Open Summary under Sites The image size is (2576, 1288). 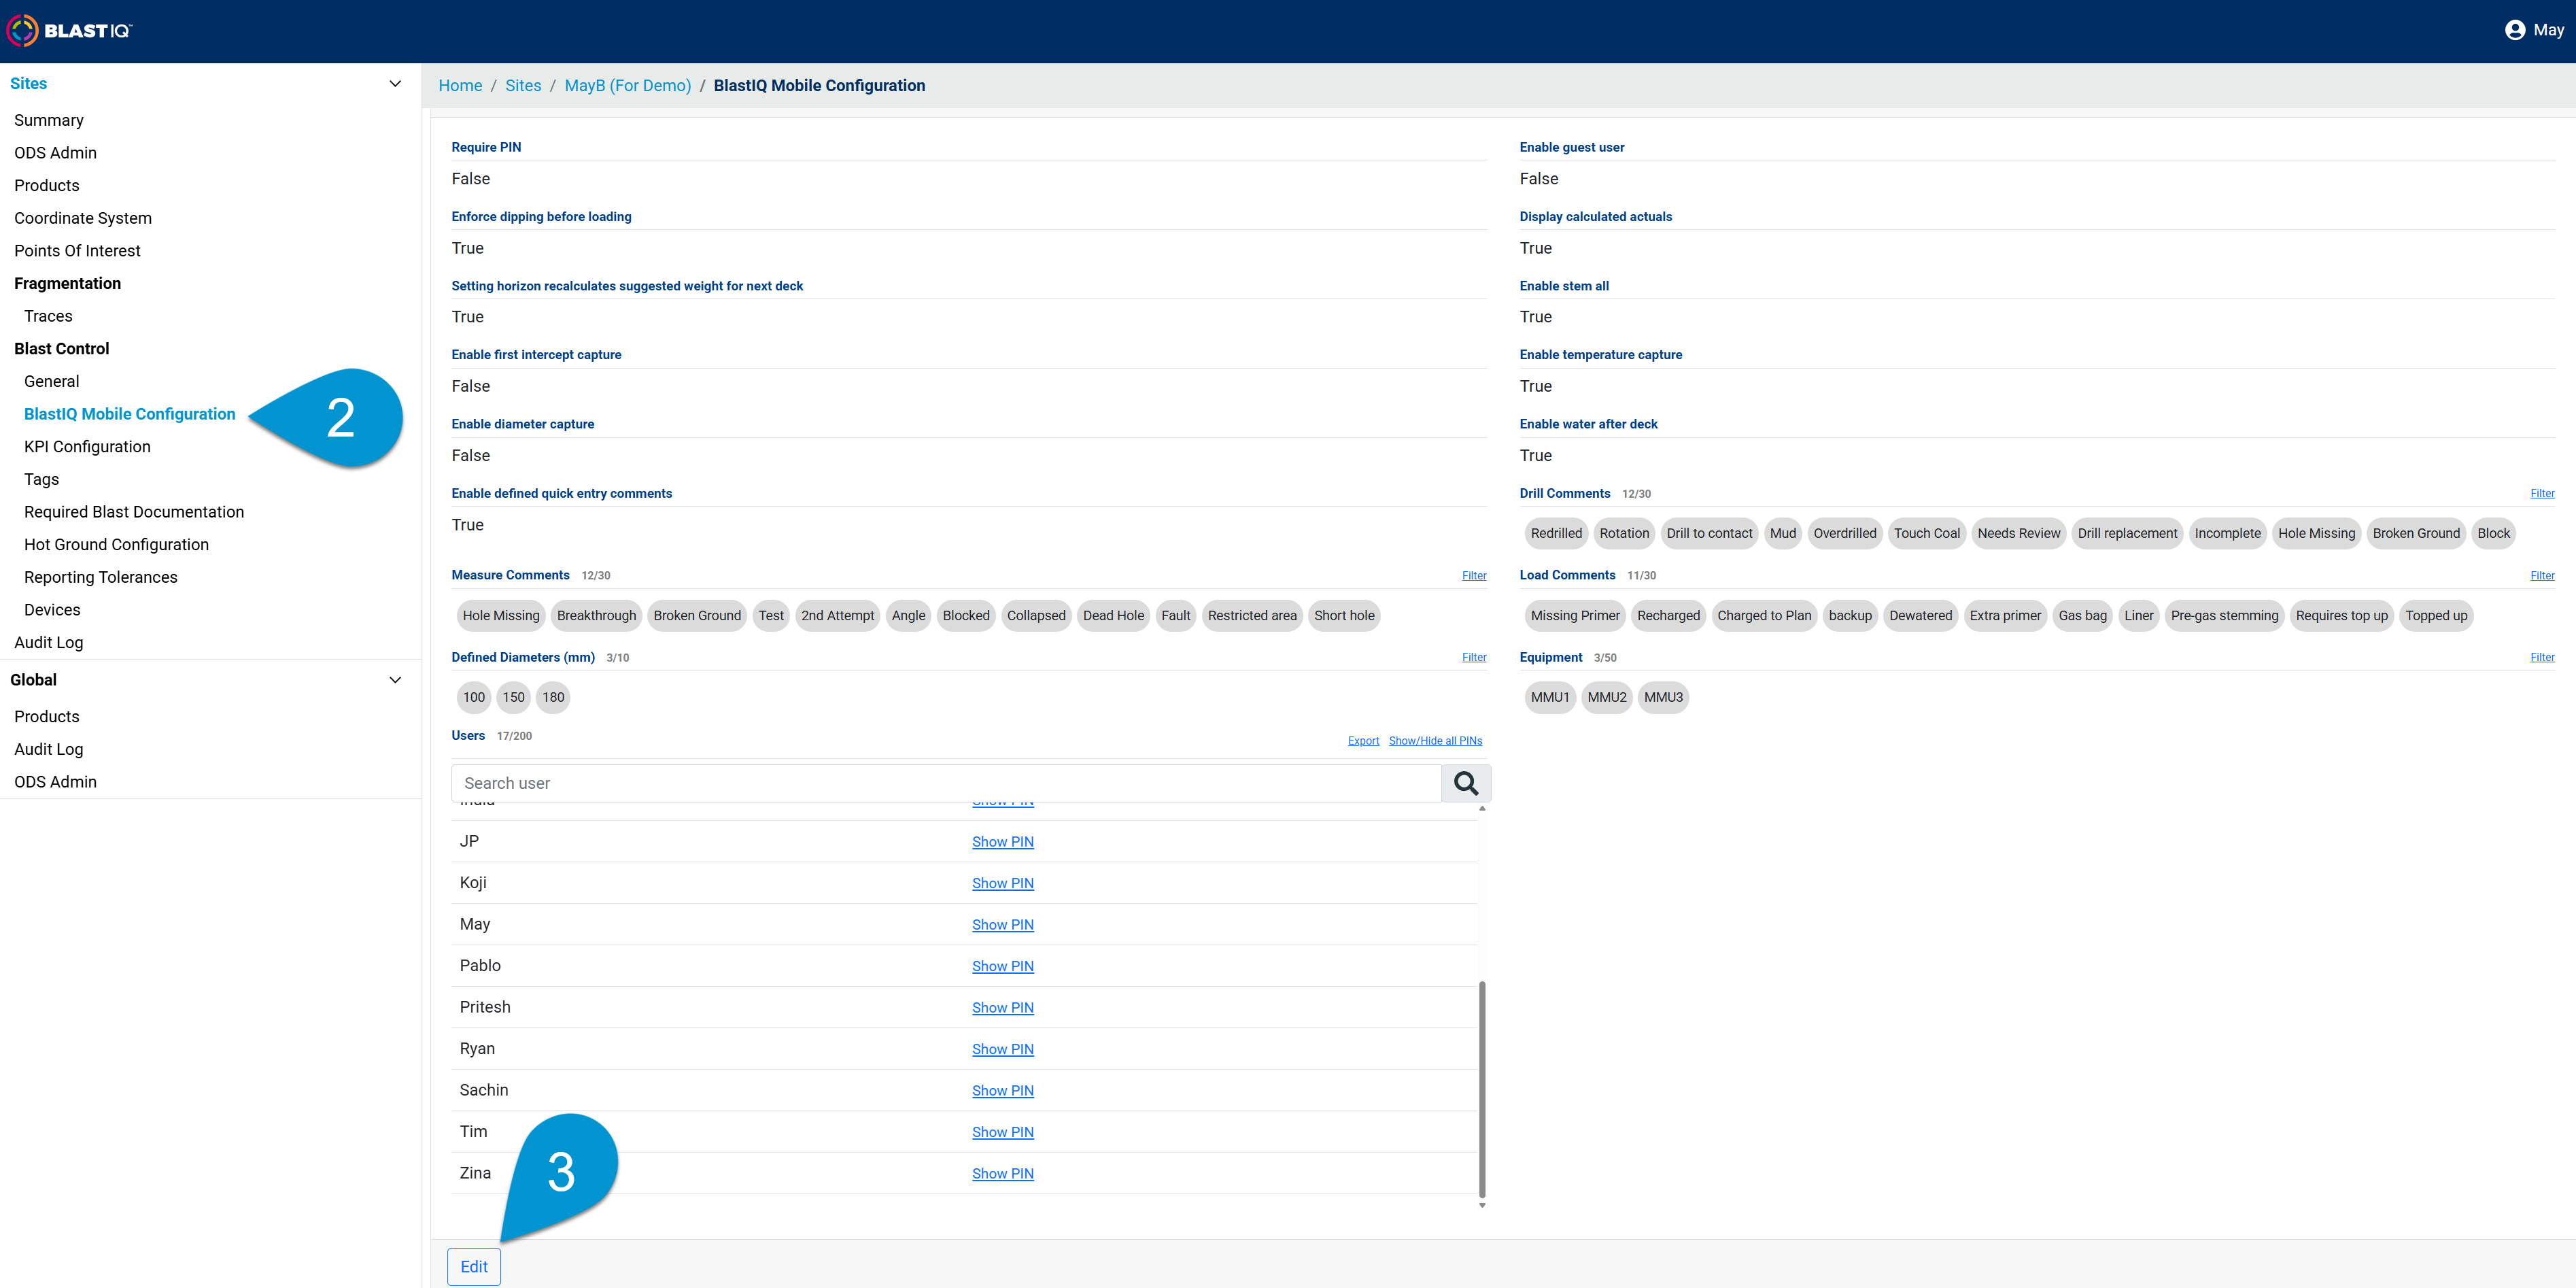(x=49, y=120)
